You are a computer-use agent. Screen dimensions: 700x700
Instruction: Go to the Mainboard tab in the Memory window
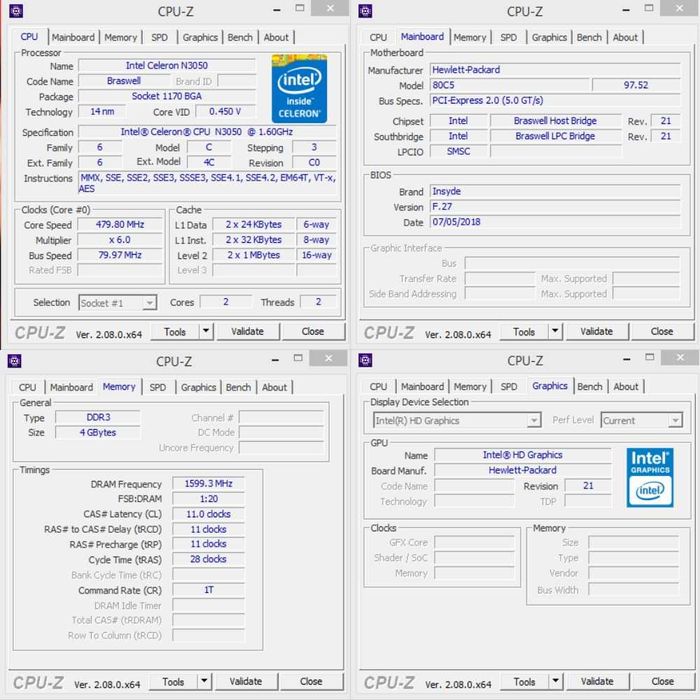[x=71, y=388]
